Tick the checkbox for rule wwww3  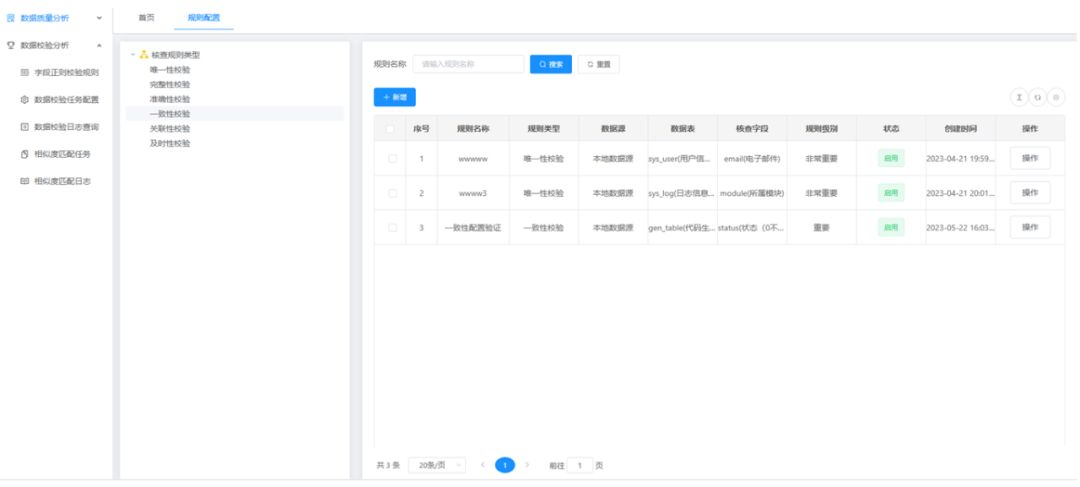coord(393,193)
